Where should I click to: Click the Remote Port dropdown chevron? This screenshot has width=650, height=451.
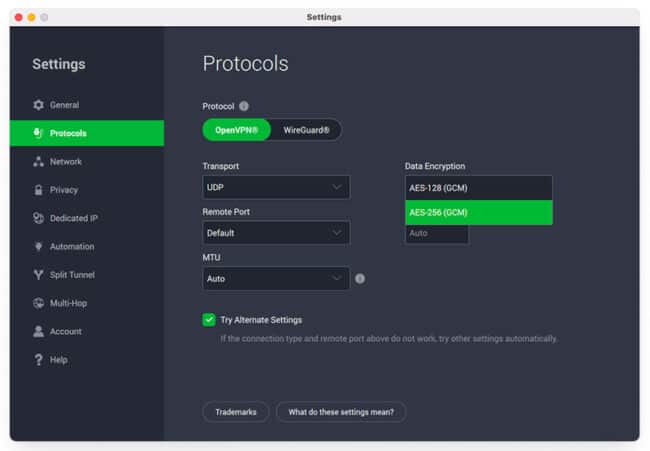click(337, 233)
